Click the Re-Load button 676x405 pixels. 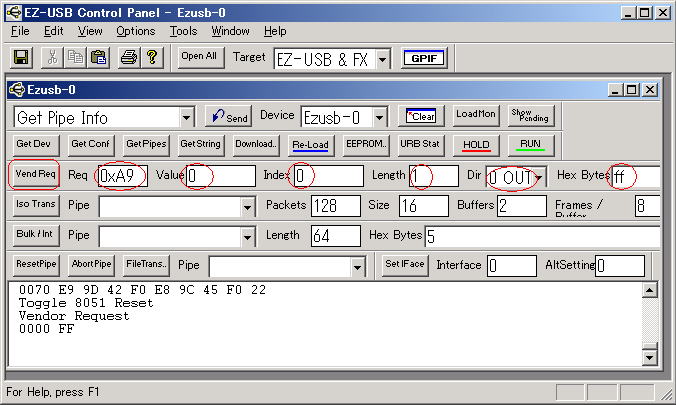point(310,145)
